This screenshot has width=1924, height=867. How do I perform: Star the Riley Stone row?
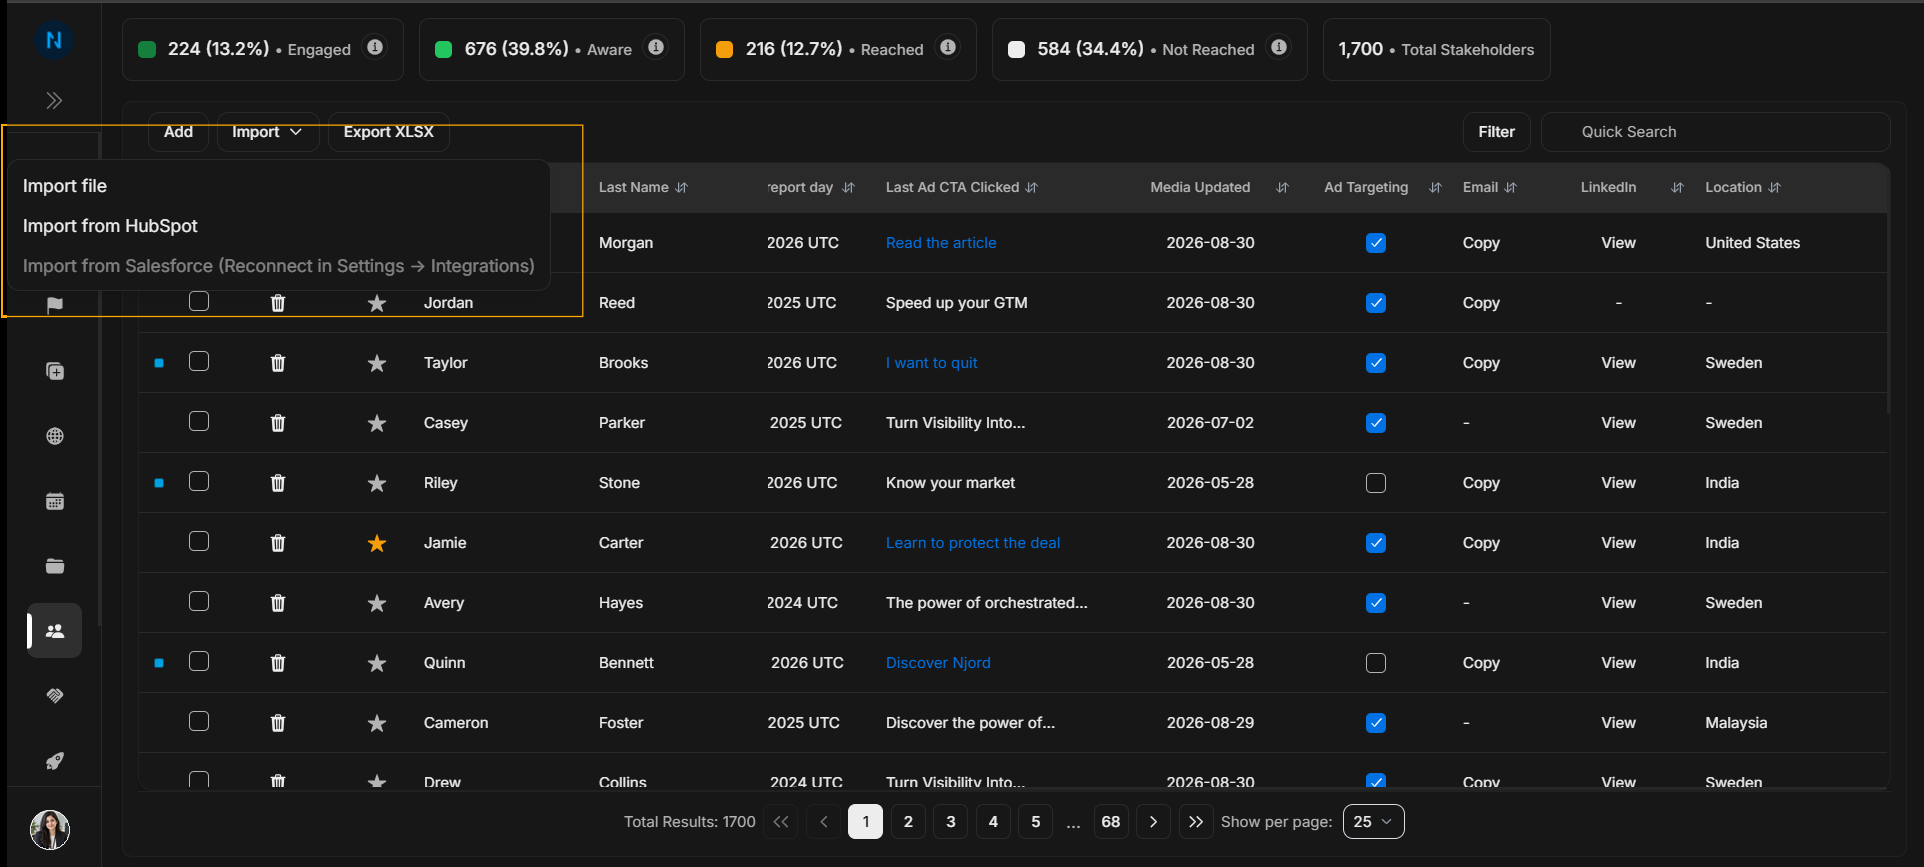[x=377, y=483]
